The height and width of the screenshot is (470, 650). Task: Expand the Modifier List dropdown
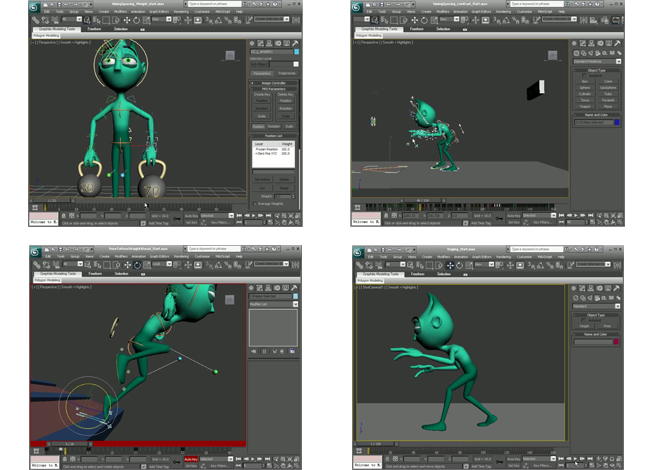tap(273, 304)
